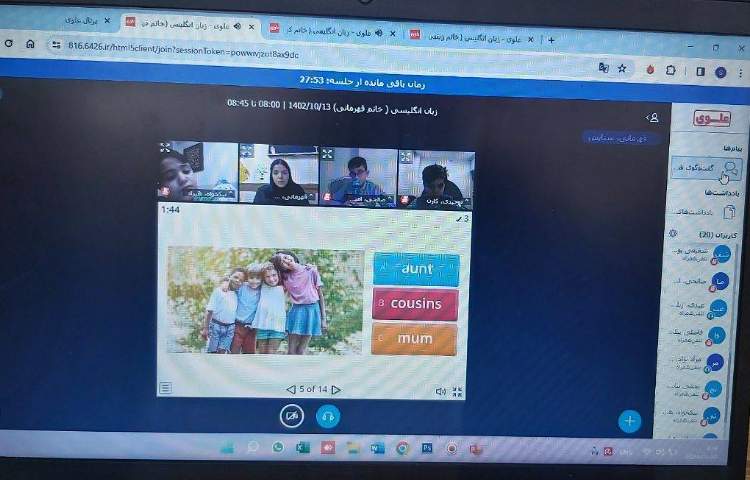Open a new browser tab with plus

point(551,40)
